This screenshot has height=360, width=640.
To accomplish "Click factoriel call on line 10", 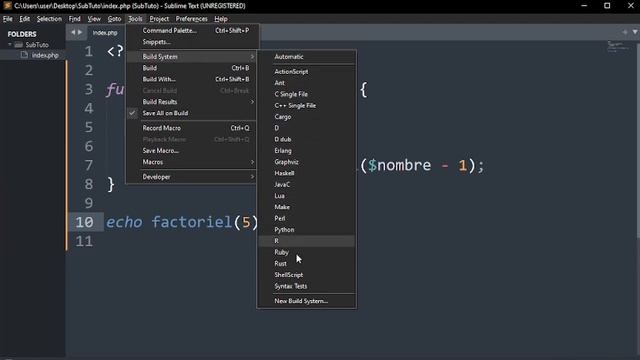I will [x=191, y=222].
